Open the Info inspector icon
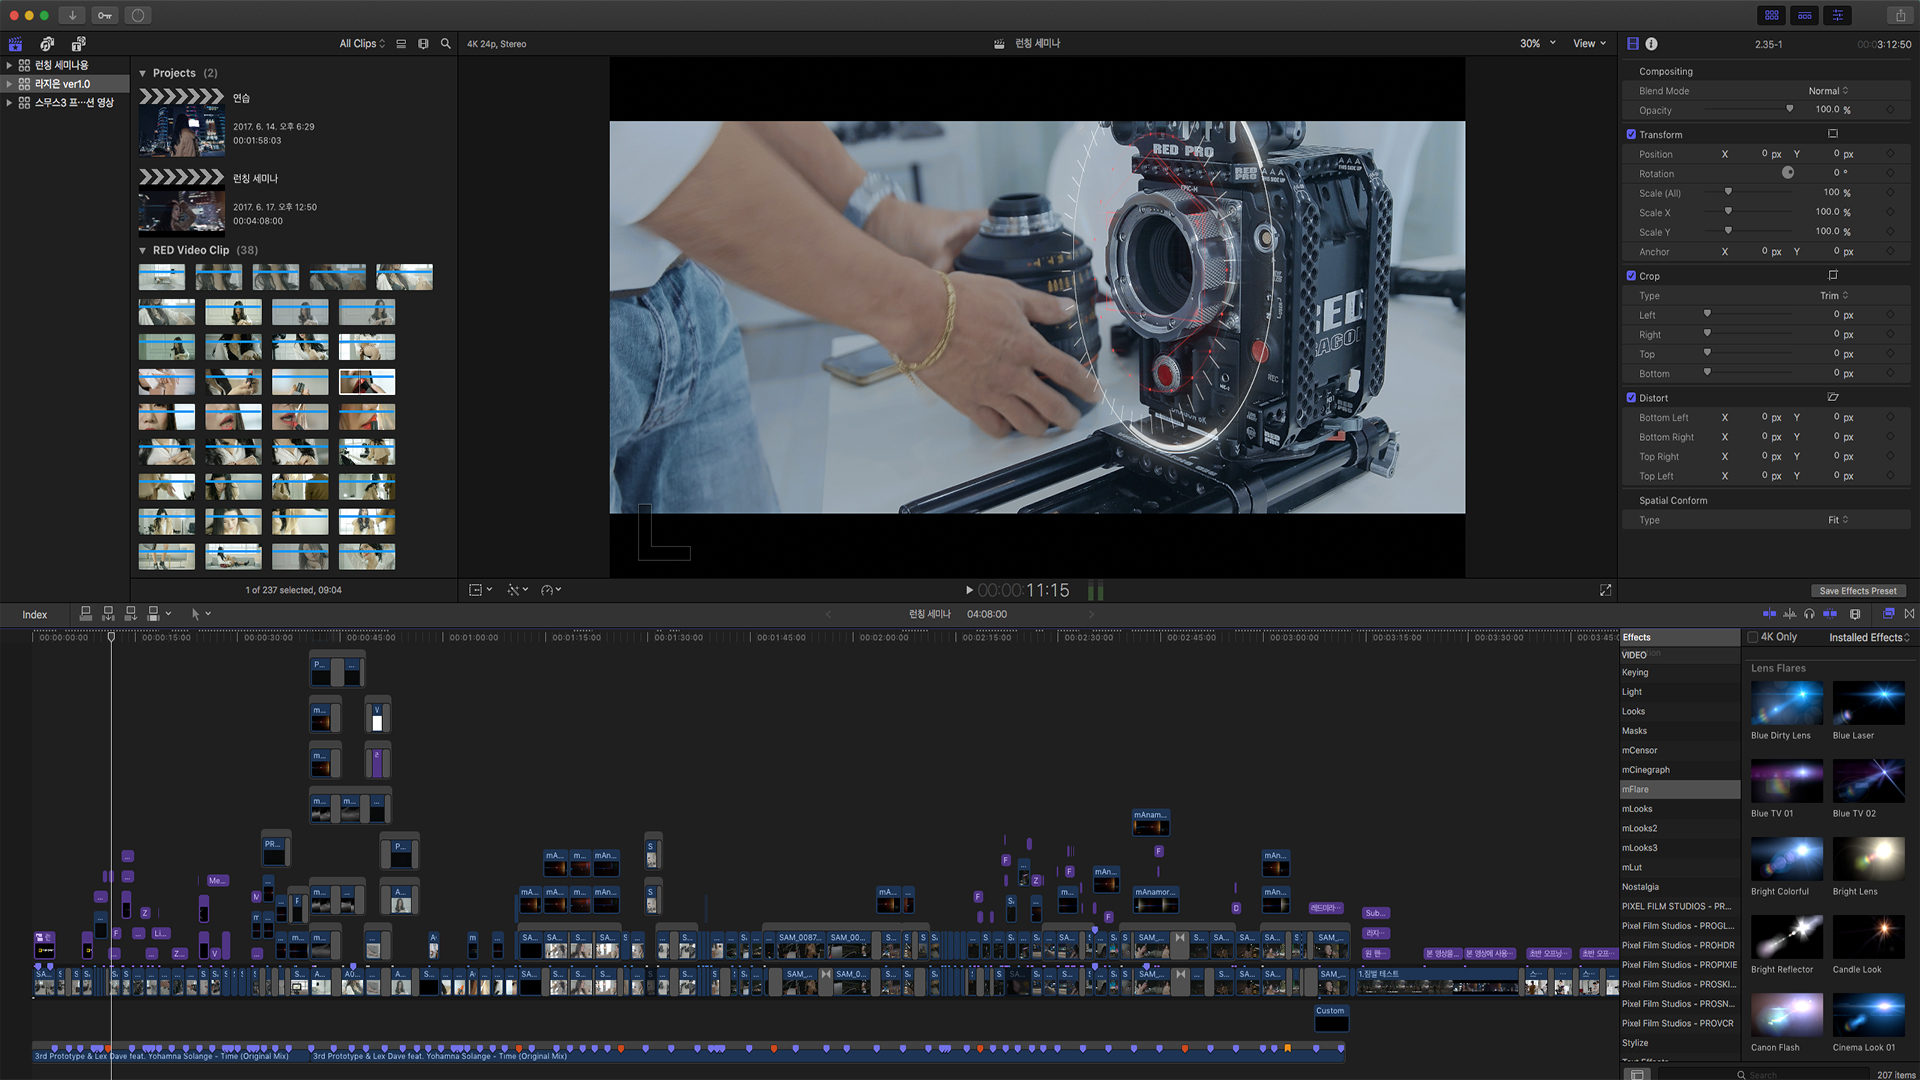 pyautogui.click(x=1652, y=44)
